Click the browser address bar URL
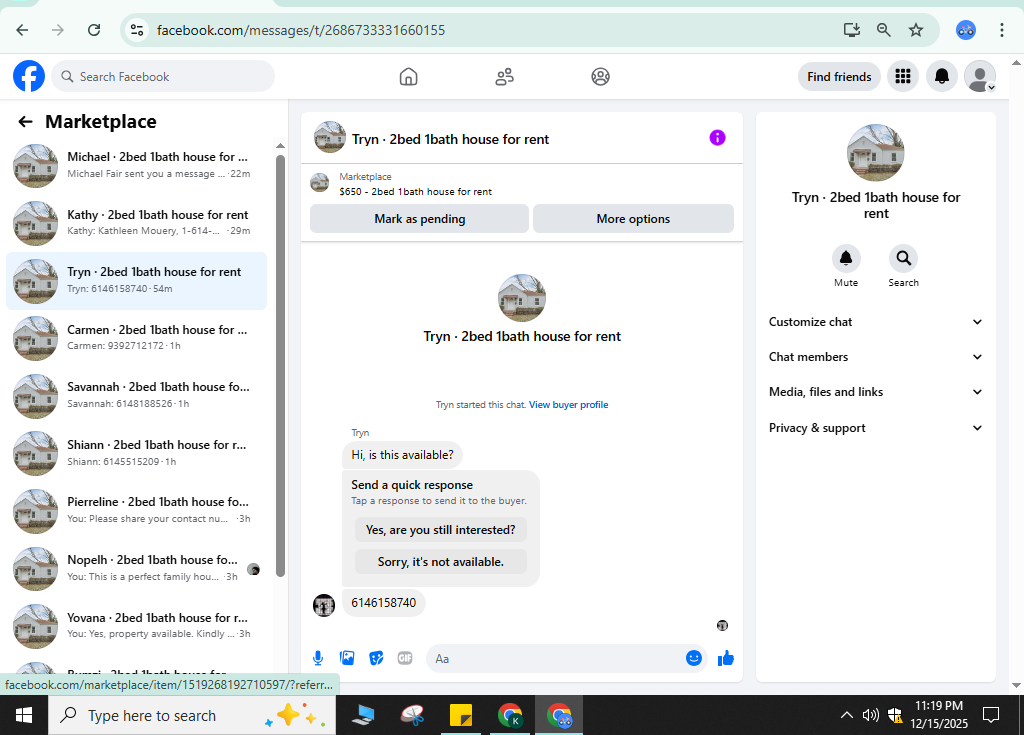 301,30
